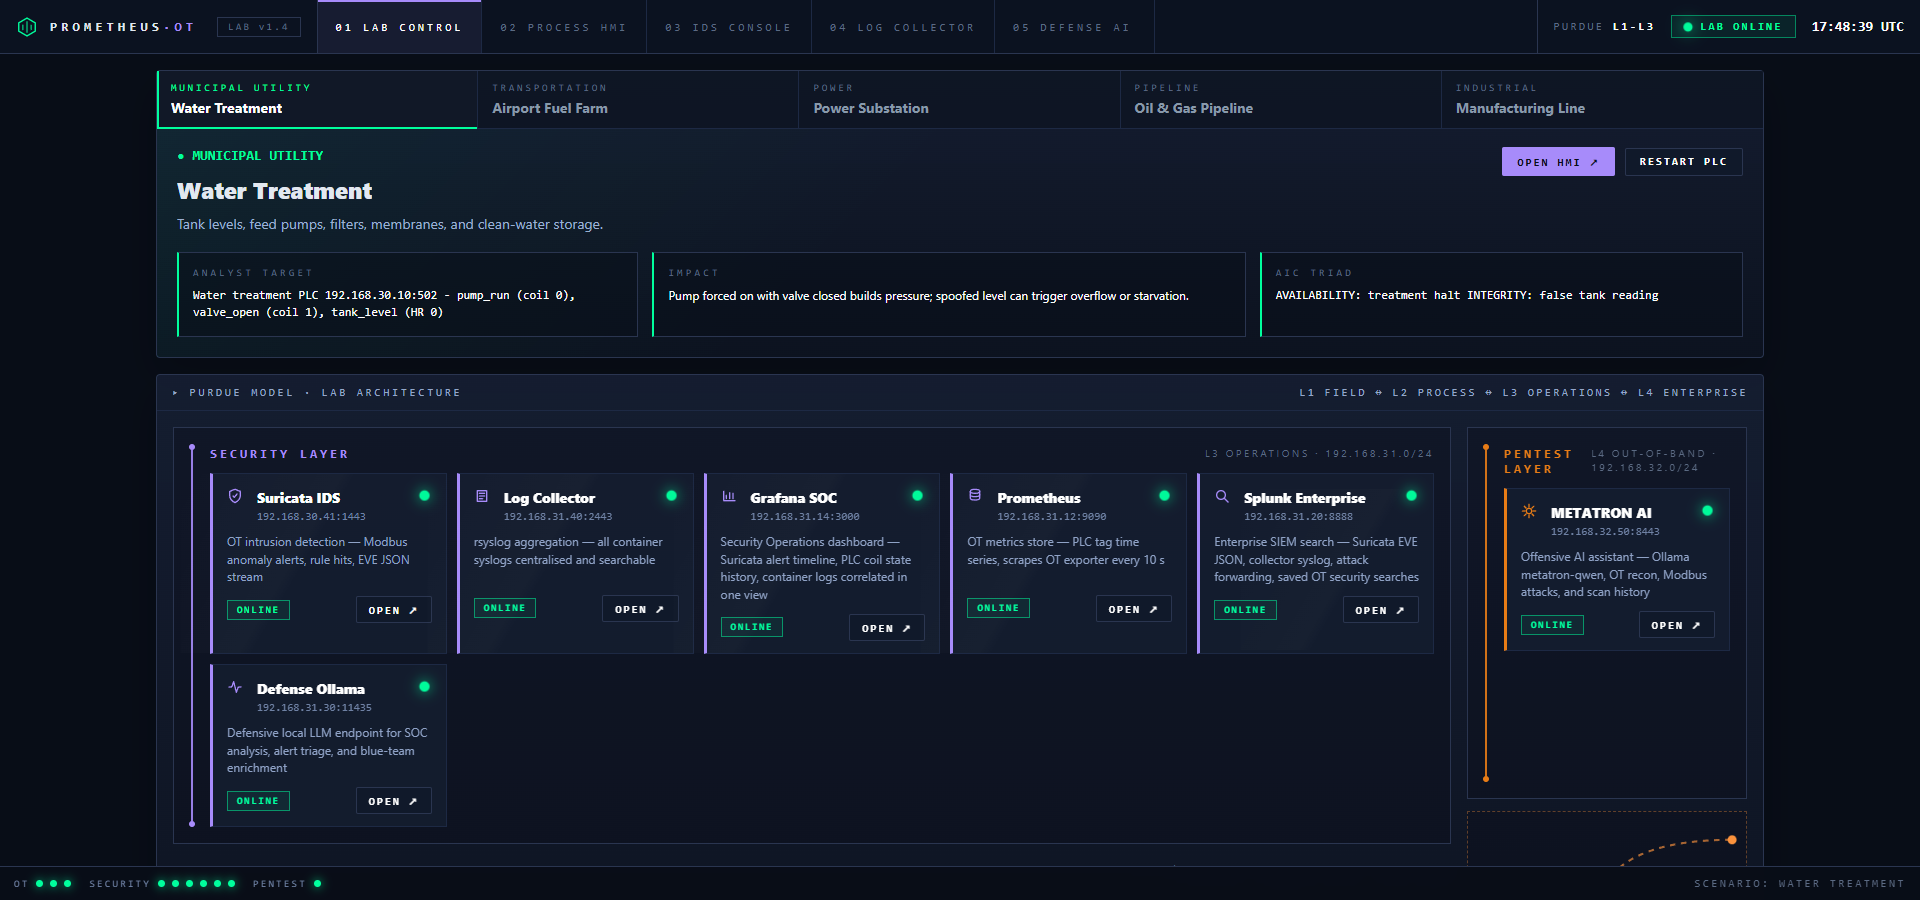The width and height of the screenshot is (1920, 900).
Task: Click the Log Collector Online badge
Action: pyautogui.click(x=505, y=608)
